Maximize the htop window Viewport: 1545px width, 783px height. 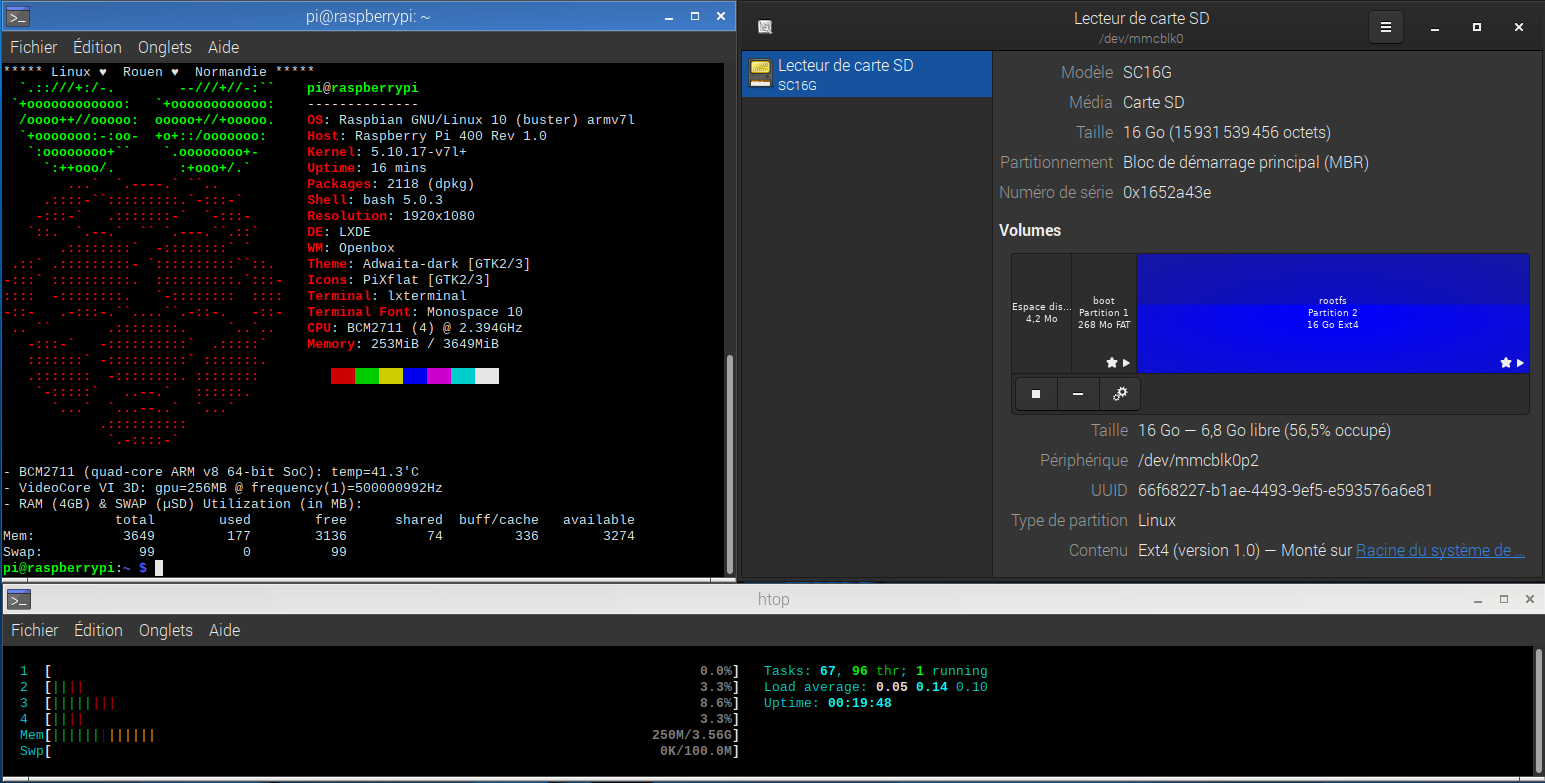(1504, 599)
